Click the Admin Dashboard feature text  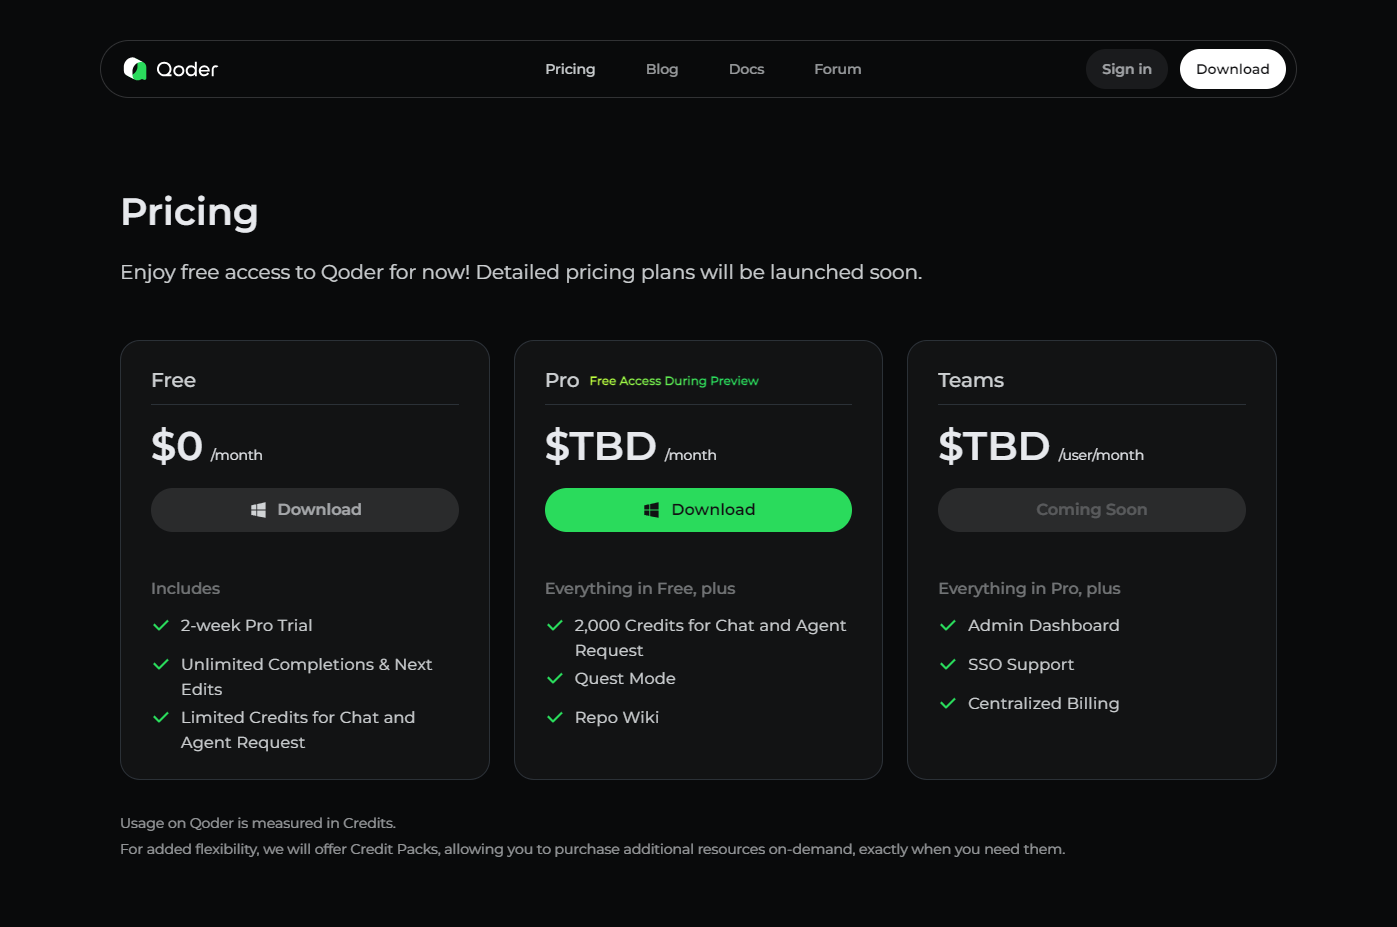(1043, 625)
